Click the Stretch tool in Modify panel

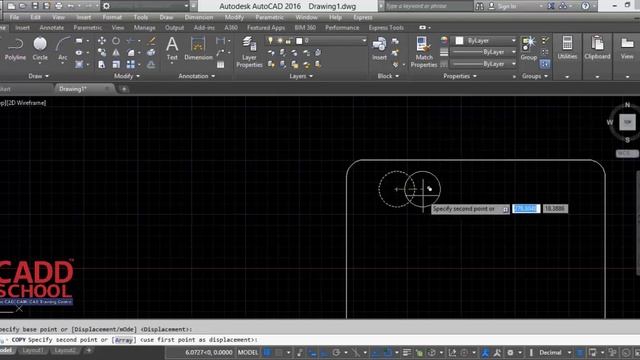(101, 64)
